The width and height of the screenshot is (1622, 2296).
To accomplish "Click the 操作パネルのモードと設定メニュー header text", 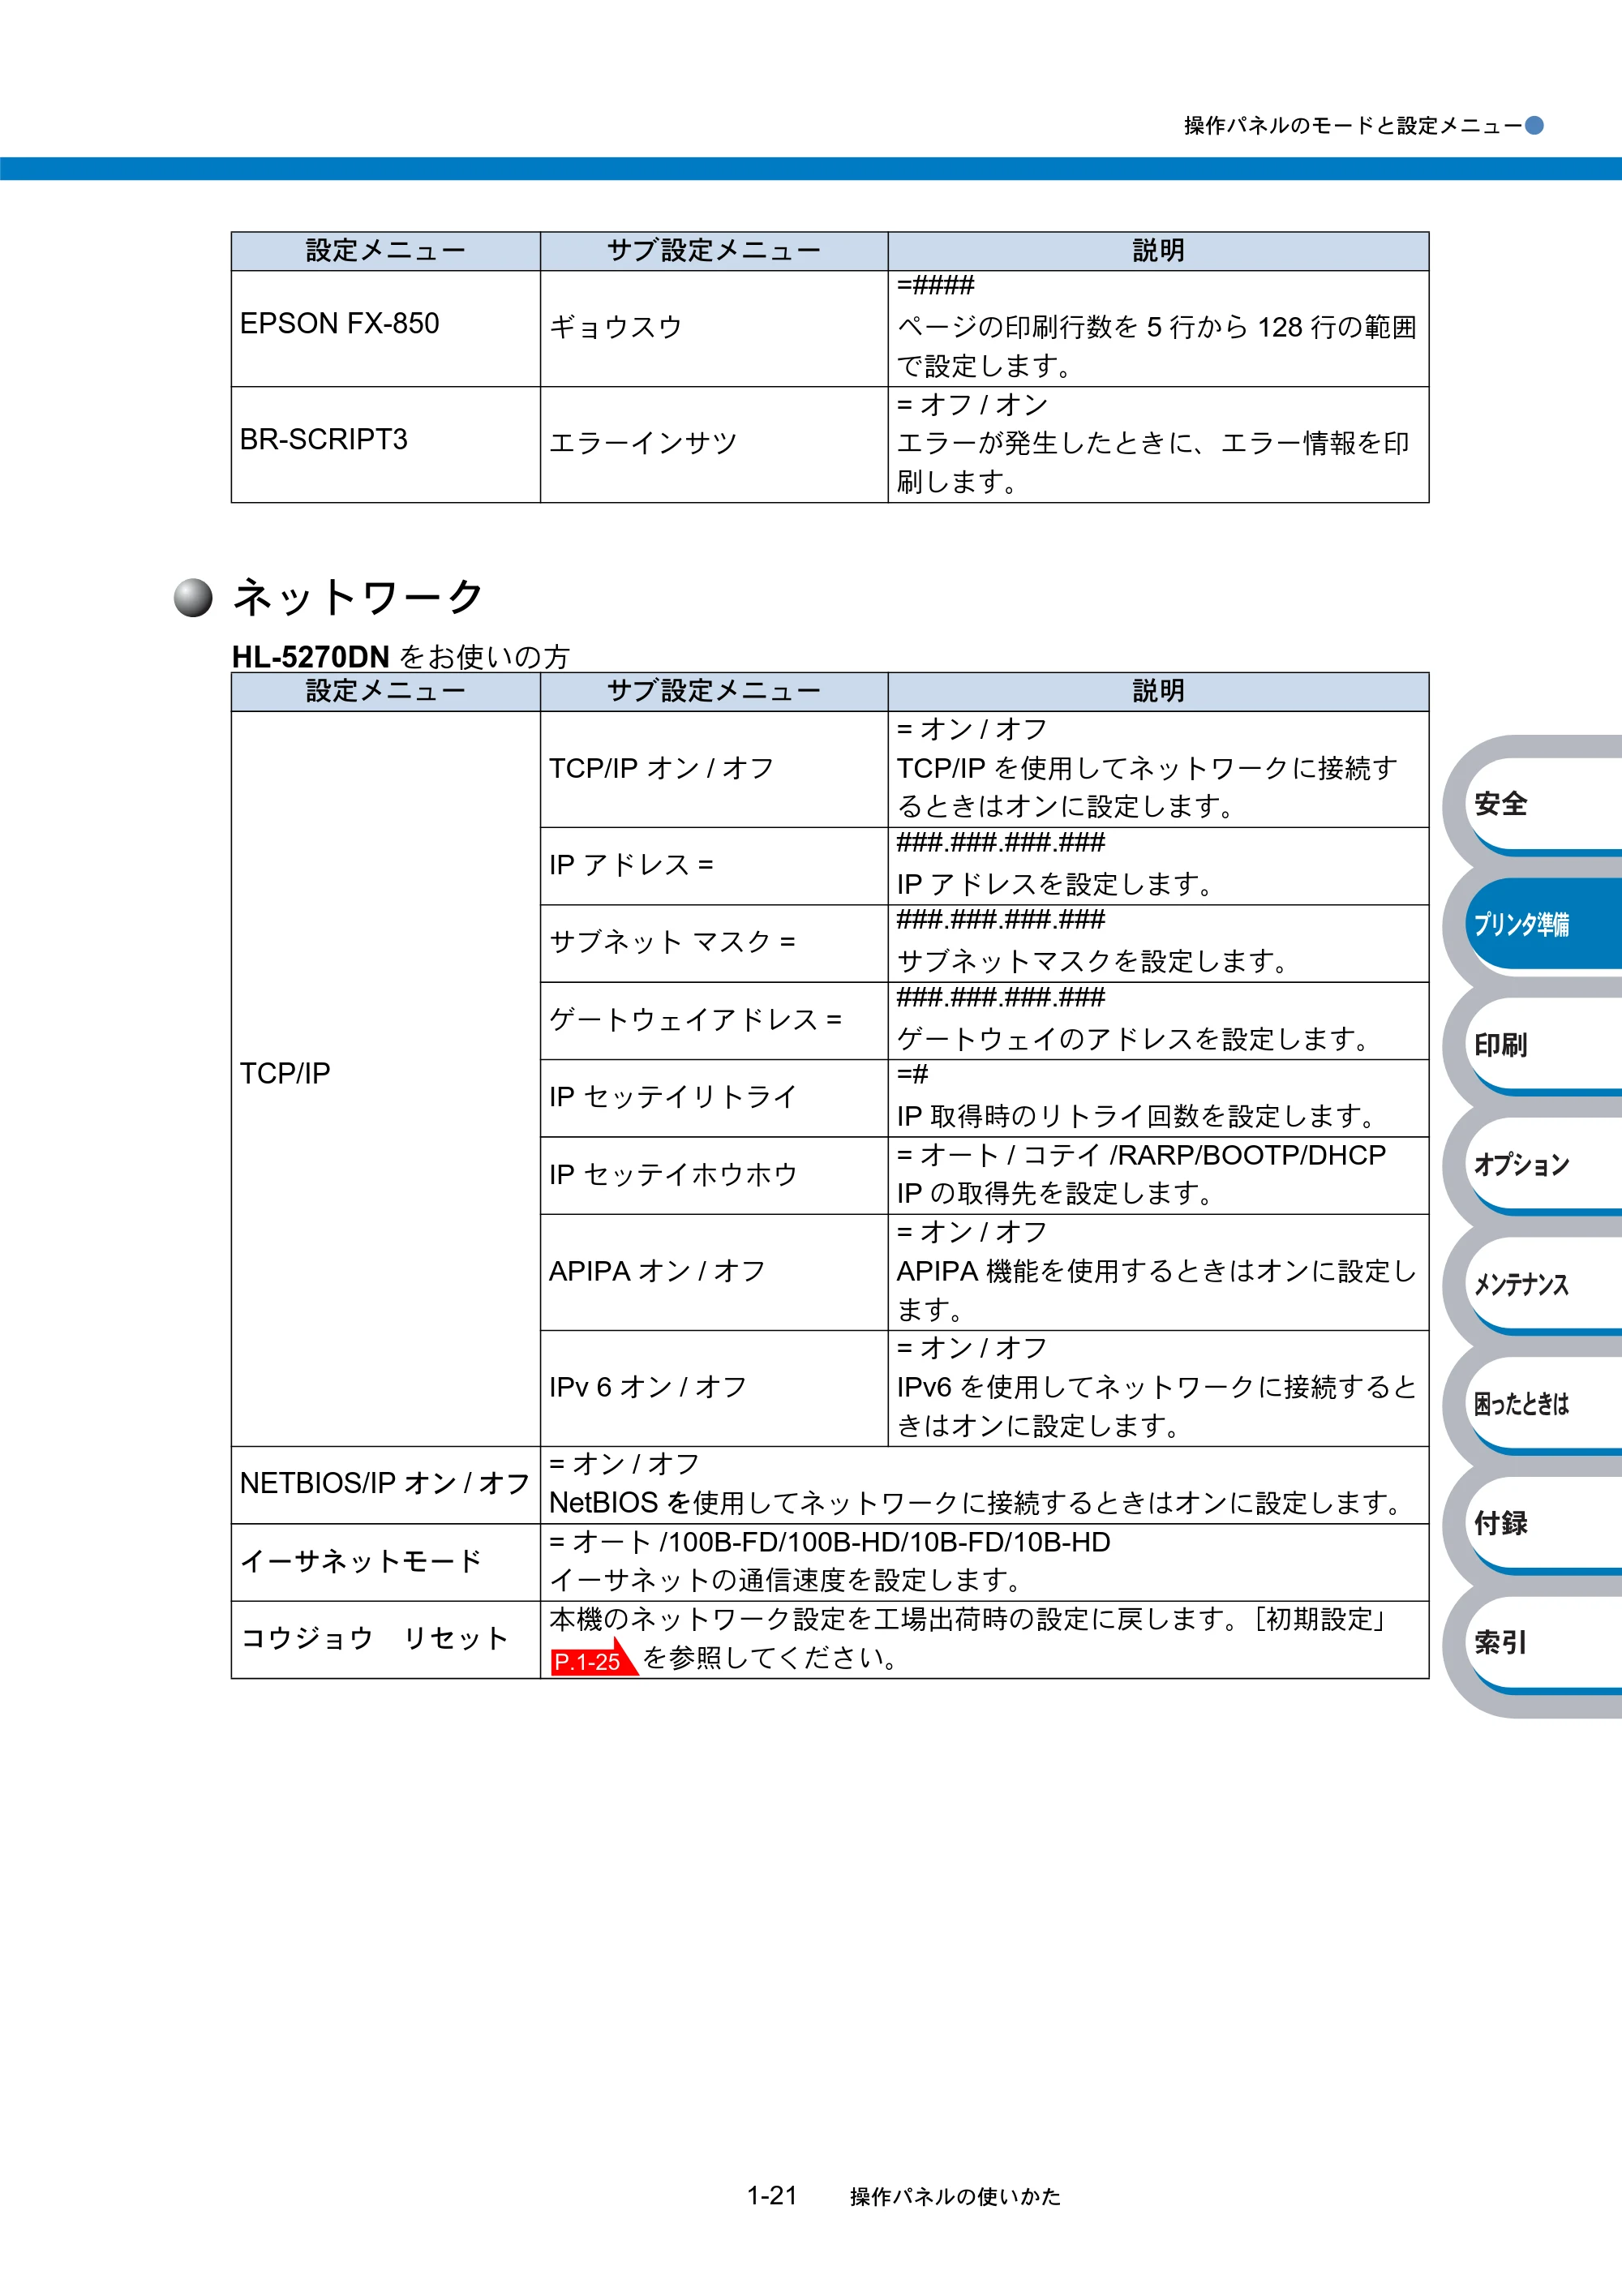I will coord(1353,125).
